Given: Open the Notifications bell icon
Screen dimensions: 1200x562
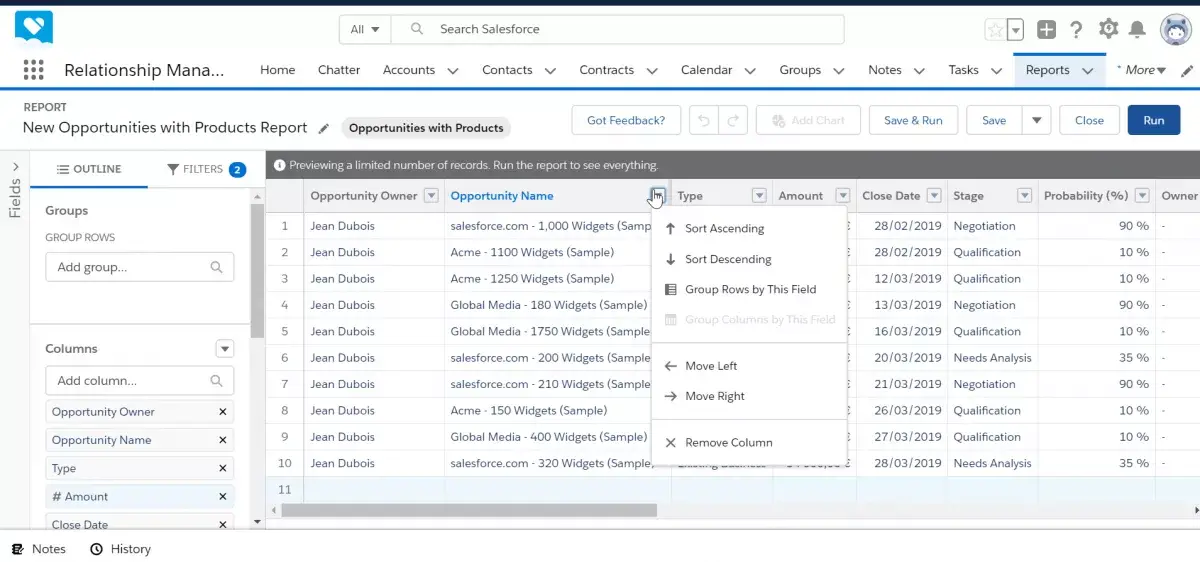Looking at the screenshot, I should [x=1138, y=30].
